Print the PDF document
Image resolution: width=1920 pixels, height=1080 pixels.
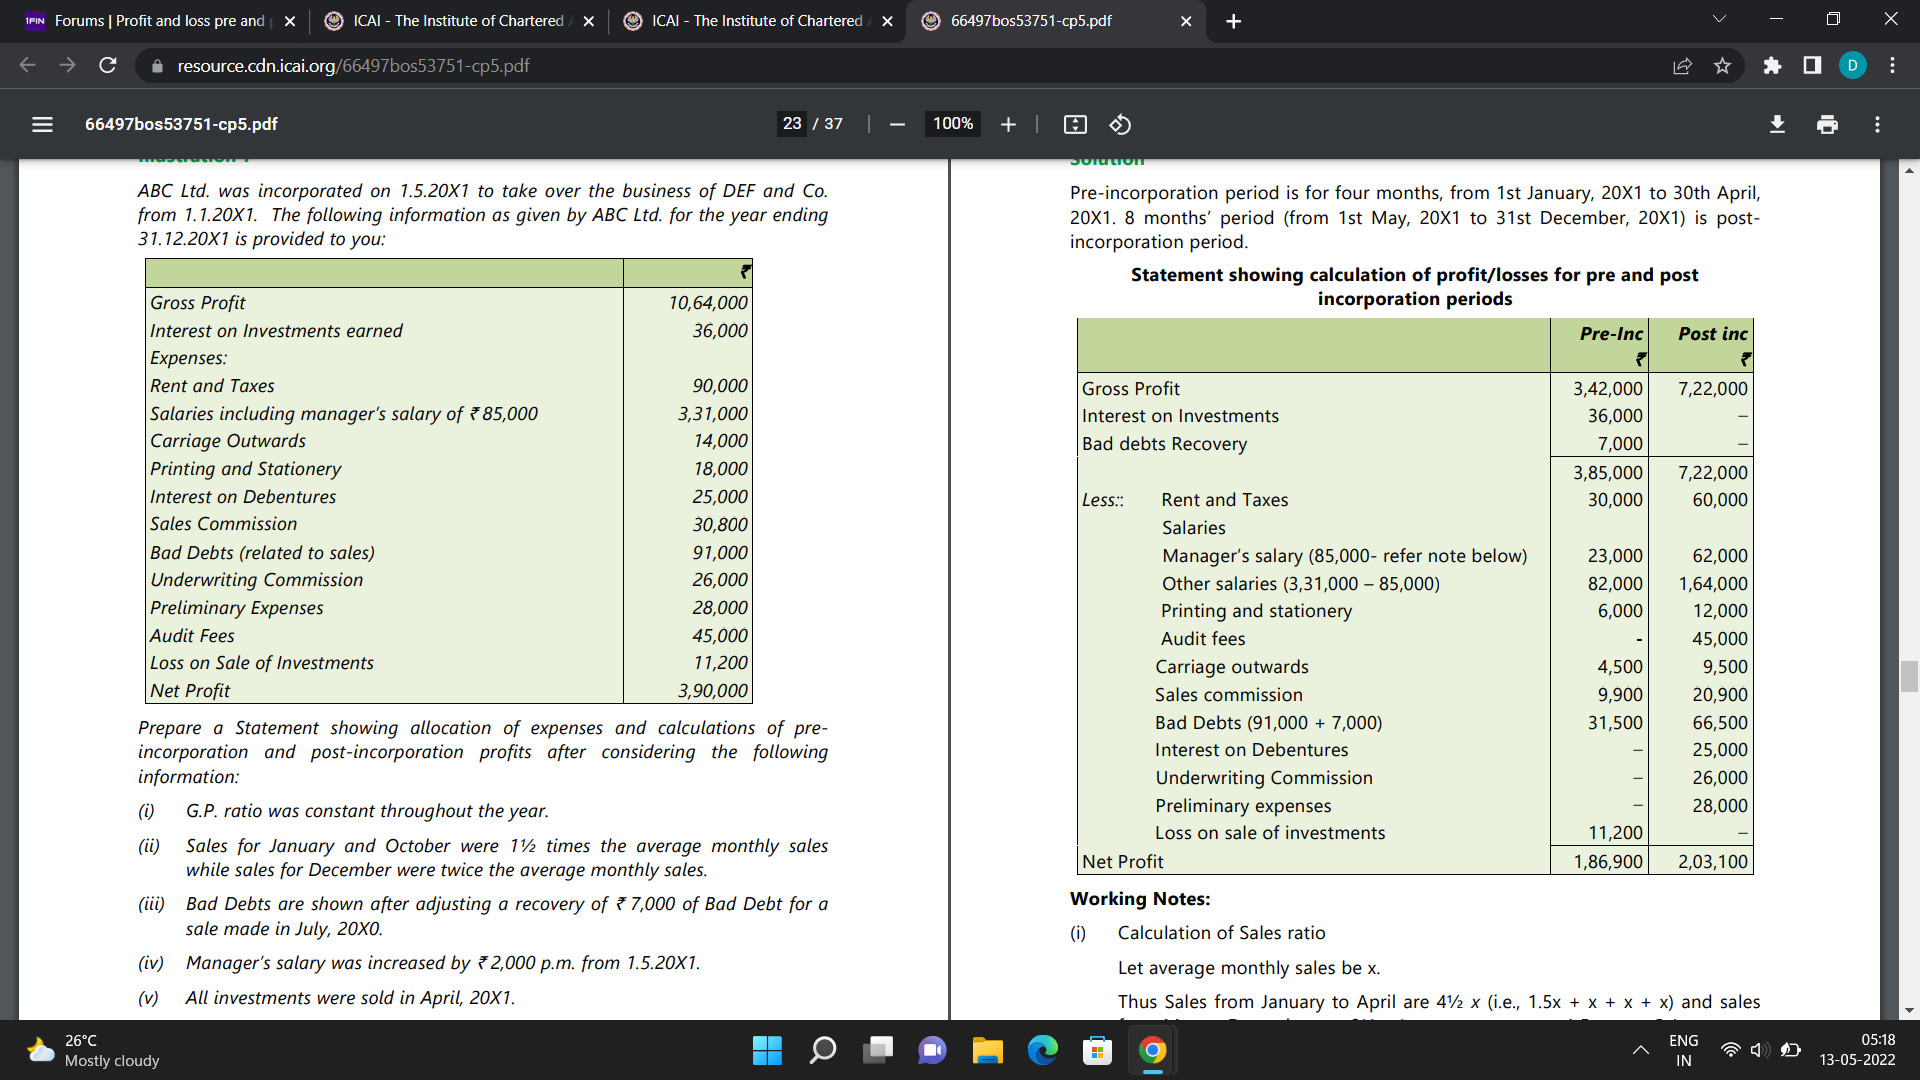point(1827,124)
